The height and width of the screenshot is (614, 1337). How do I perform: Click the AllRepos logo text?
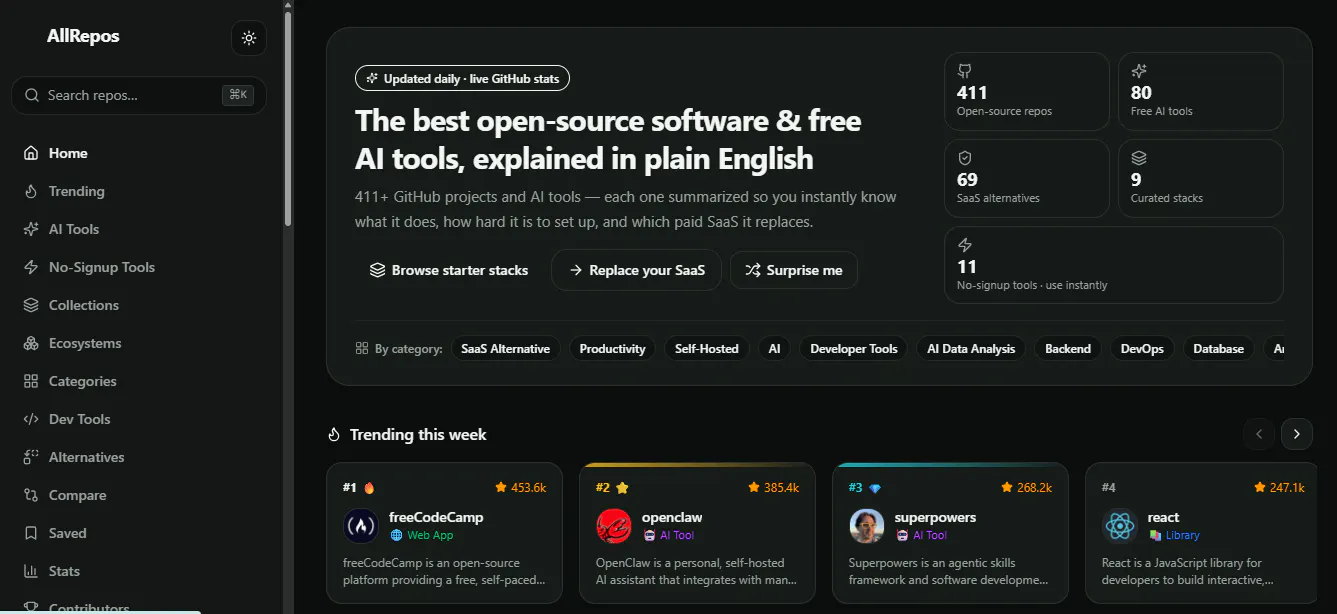point(83,36)
